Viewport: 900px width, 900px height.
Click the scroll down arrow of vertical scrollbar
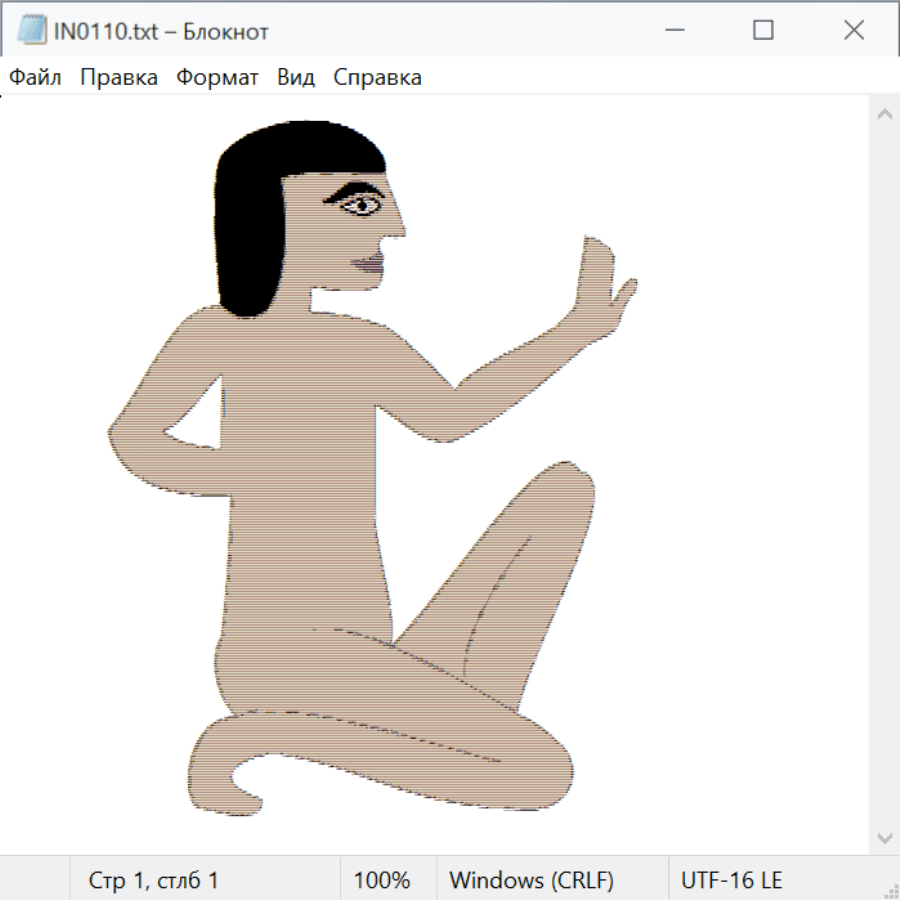pyautogui.click(x=884, y=837)
